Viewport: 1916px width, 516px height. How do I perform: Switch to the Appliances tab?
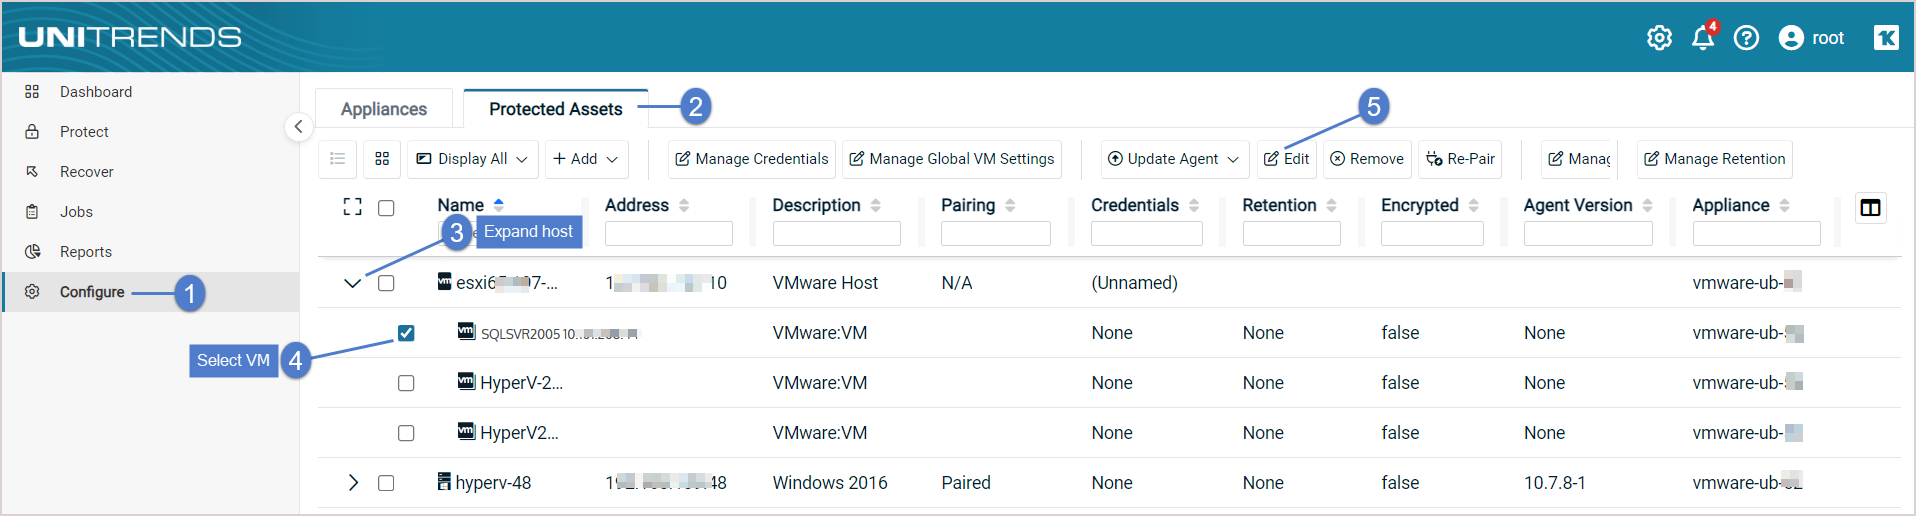coord(384,109)
